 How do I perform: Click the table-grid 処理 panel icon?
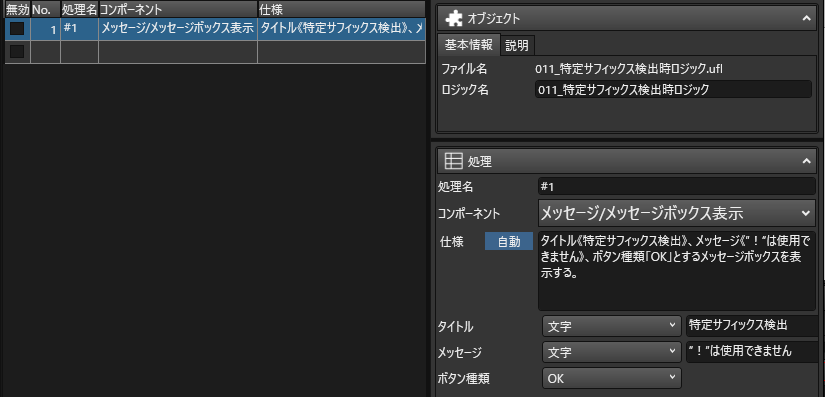453,161
